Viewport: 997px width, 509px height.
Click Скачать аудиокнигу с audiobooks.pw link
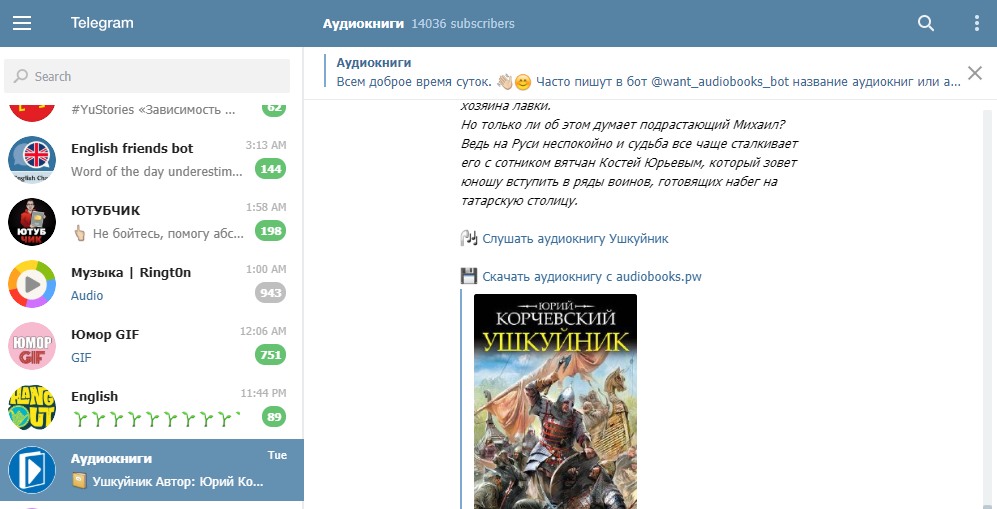click(x=591, y=277)
